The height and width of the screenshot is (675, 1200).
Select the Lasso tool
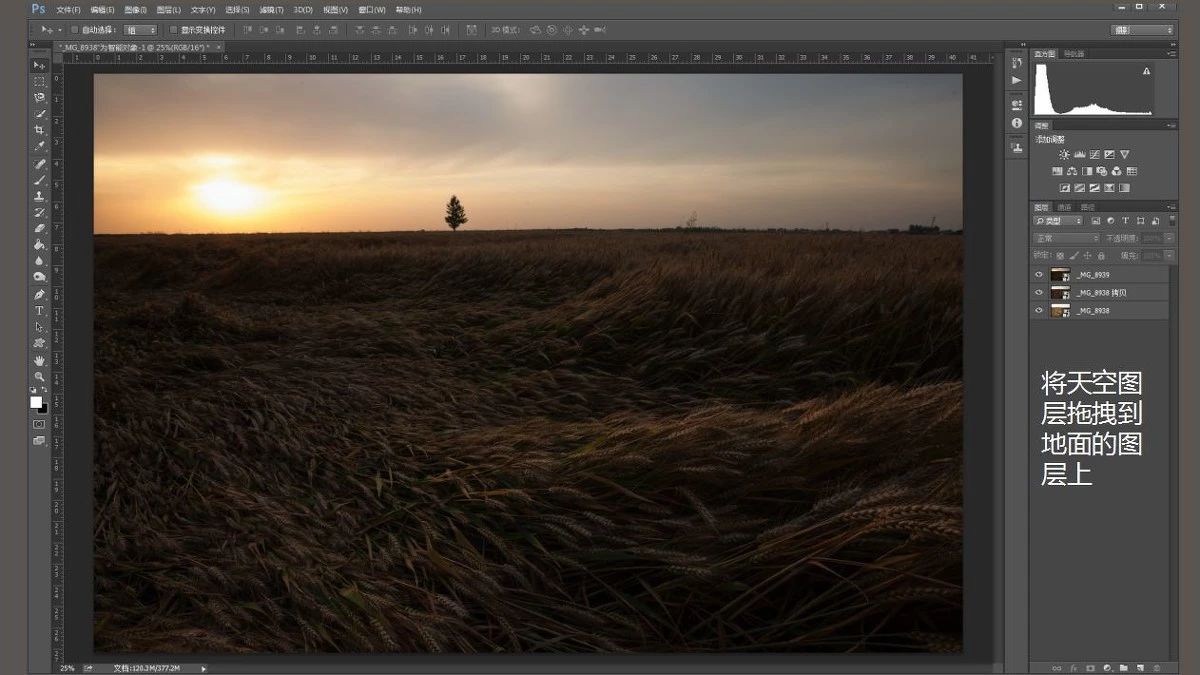click(x=40, y=98)
